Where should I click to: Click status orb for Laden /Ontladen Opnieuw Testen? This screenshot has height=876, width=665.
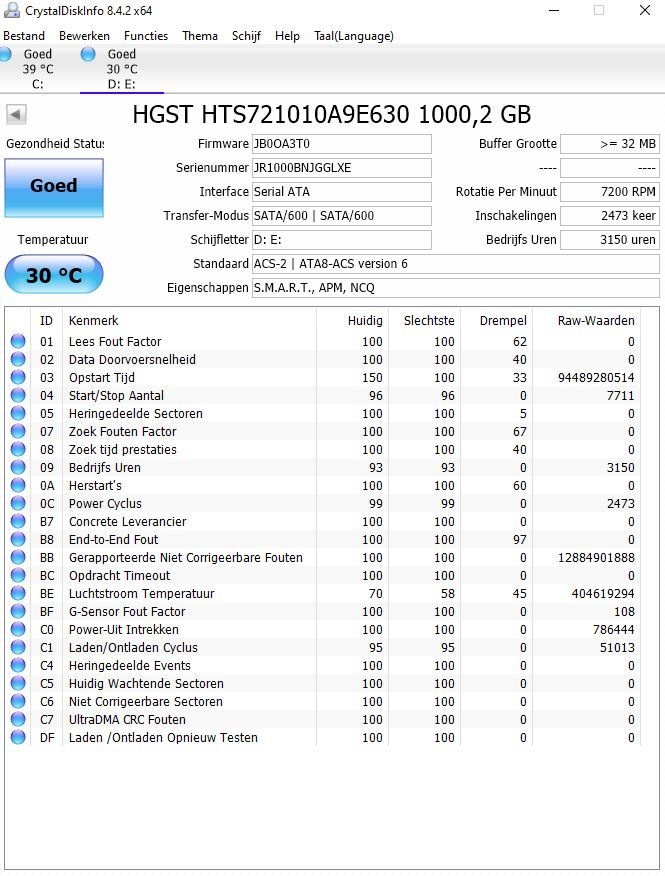coord(18,737)
